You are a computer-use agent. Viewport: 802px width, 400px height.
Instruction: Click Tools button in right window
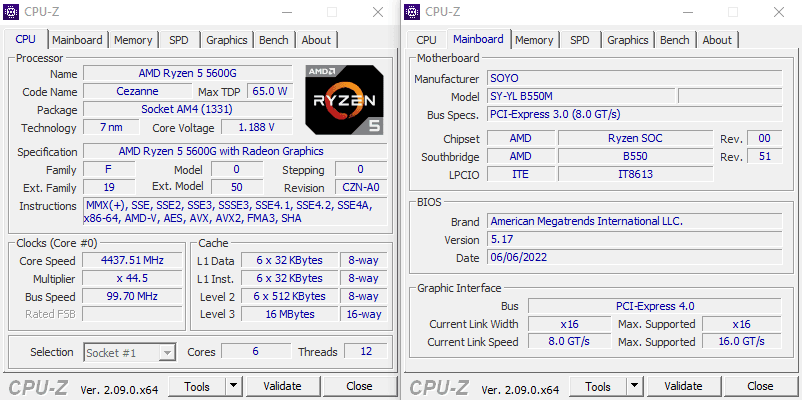[598, 386]
